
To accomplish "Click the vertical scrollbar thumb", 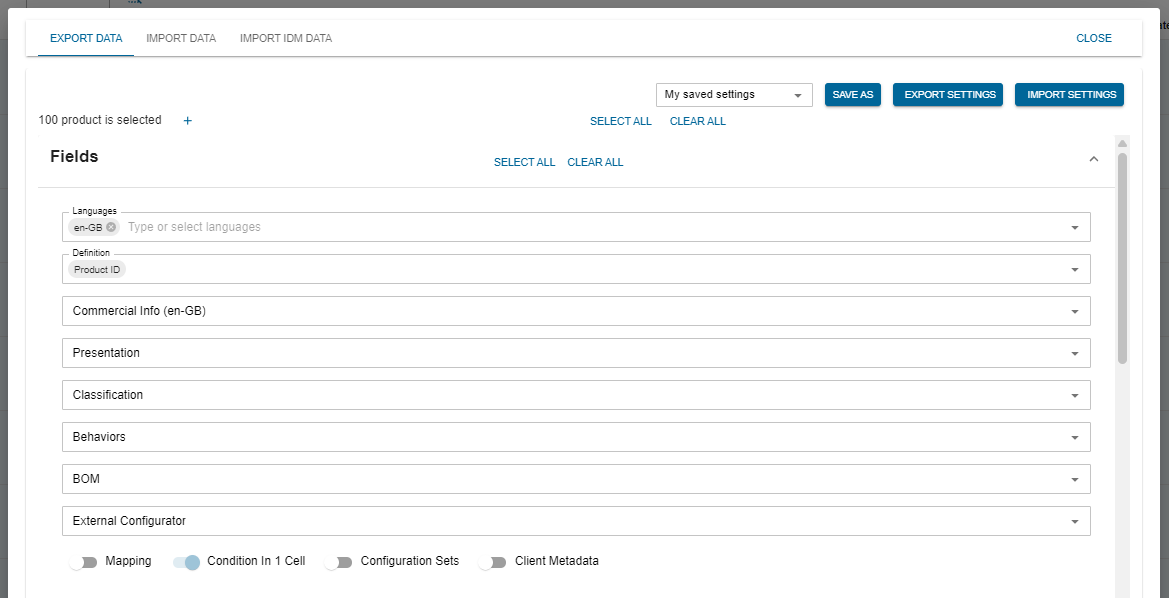I will (x=1122, y=258).
